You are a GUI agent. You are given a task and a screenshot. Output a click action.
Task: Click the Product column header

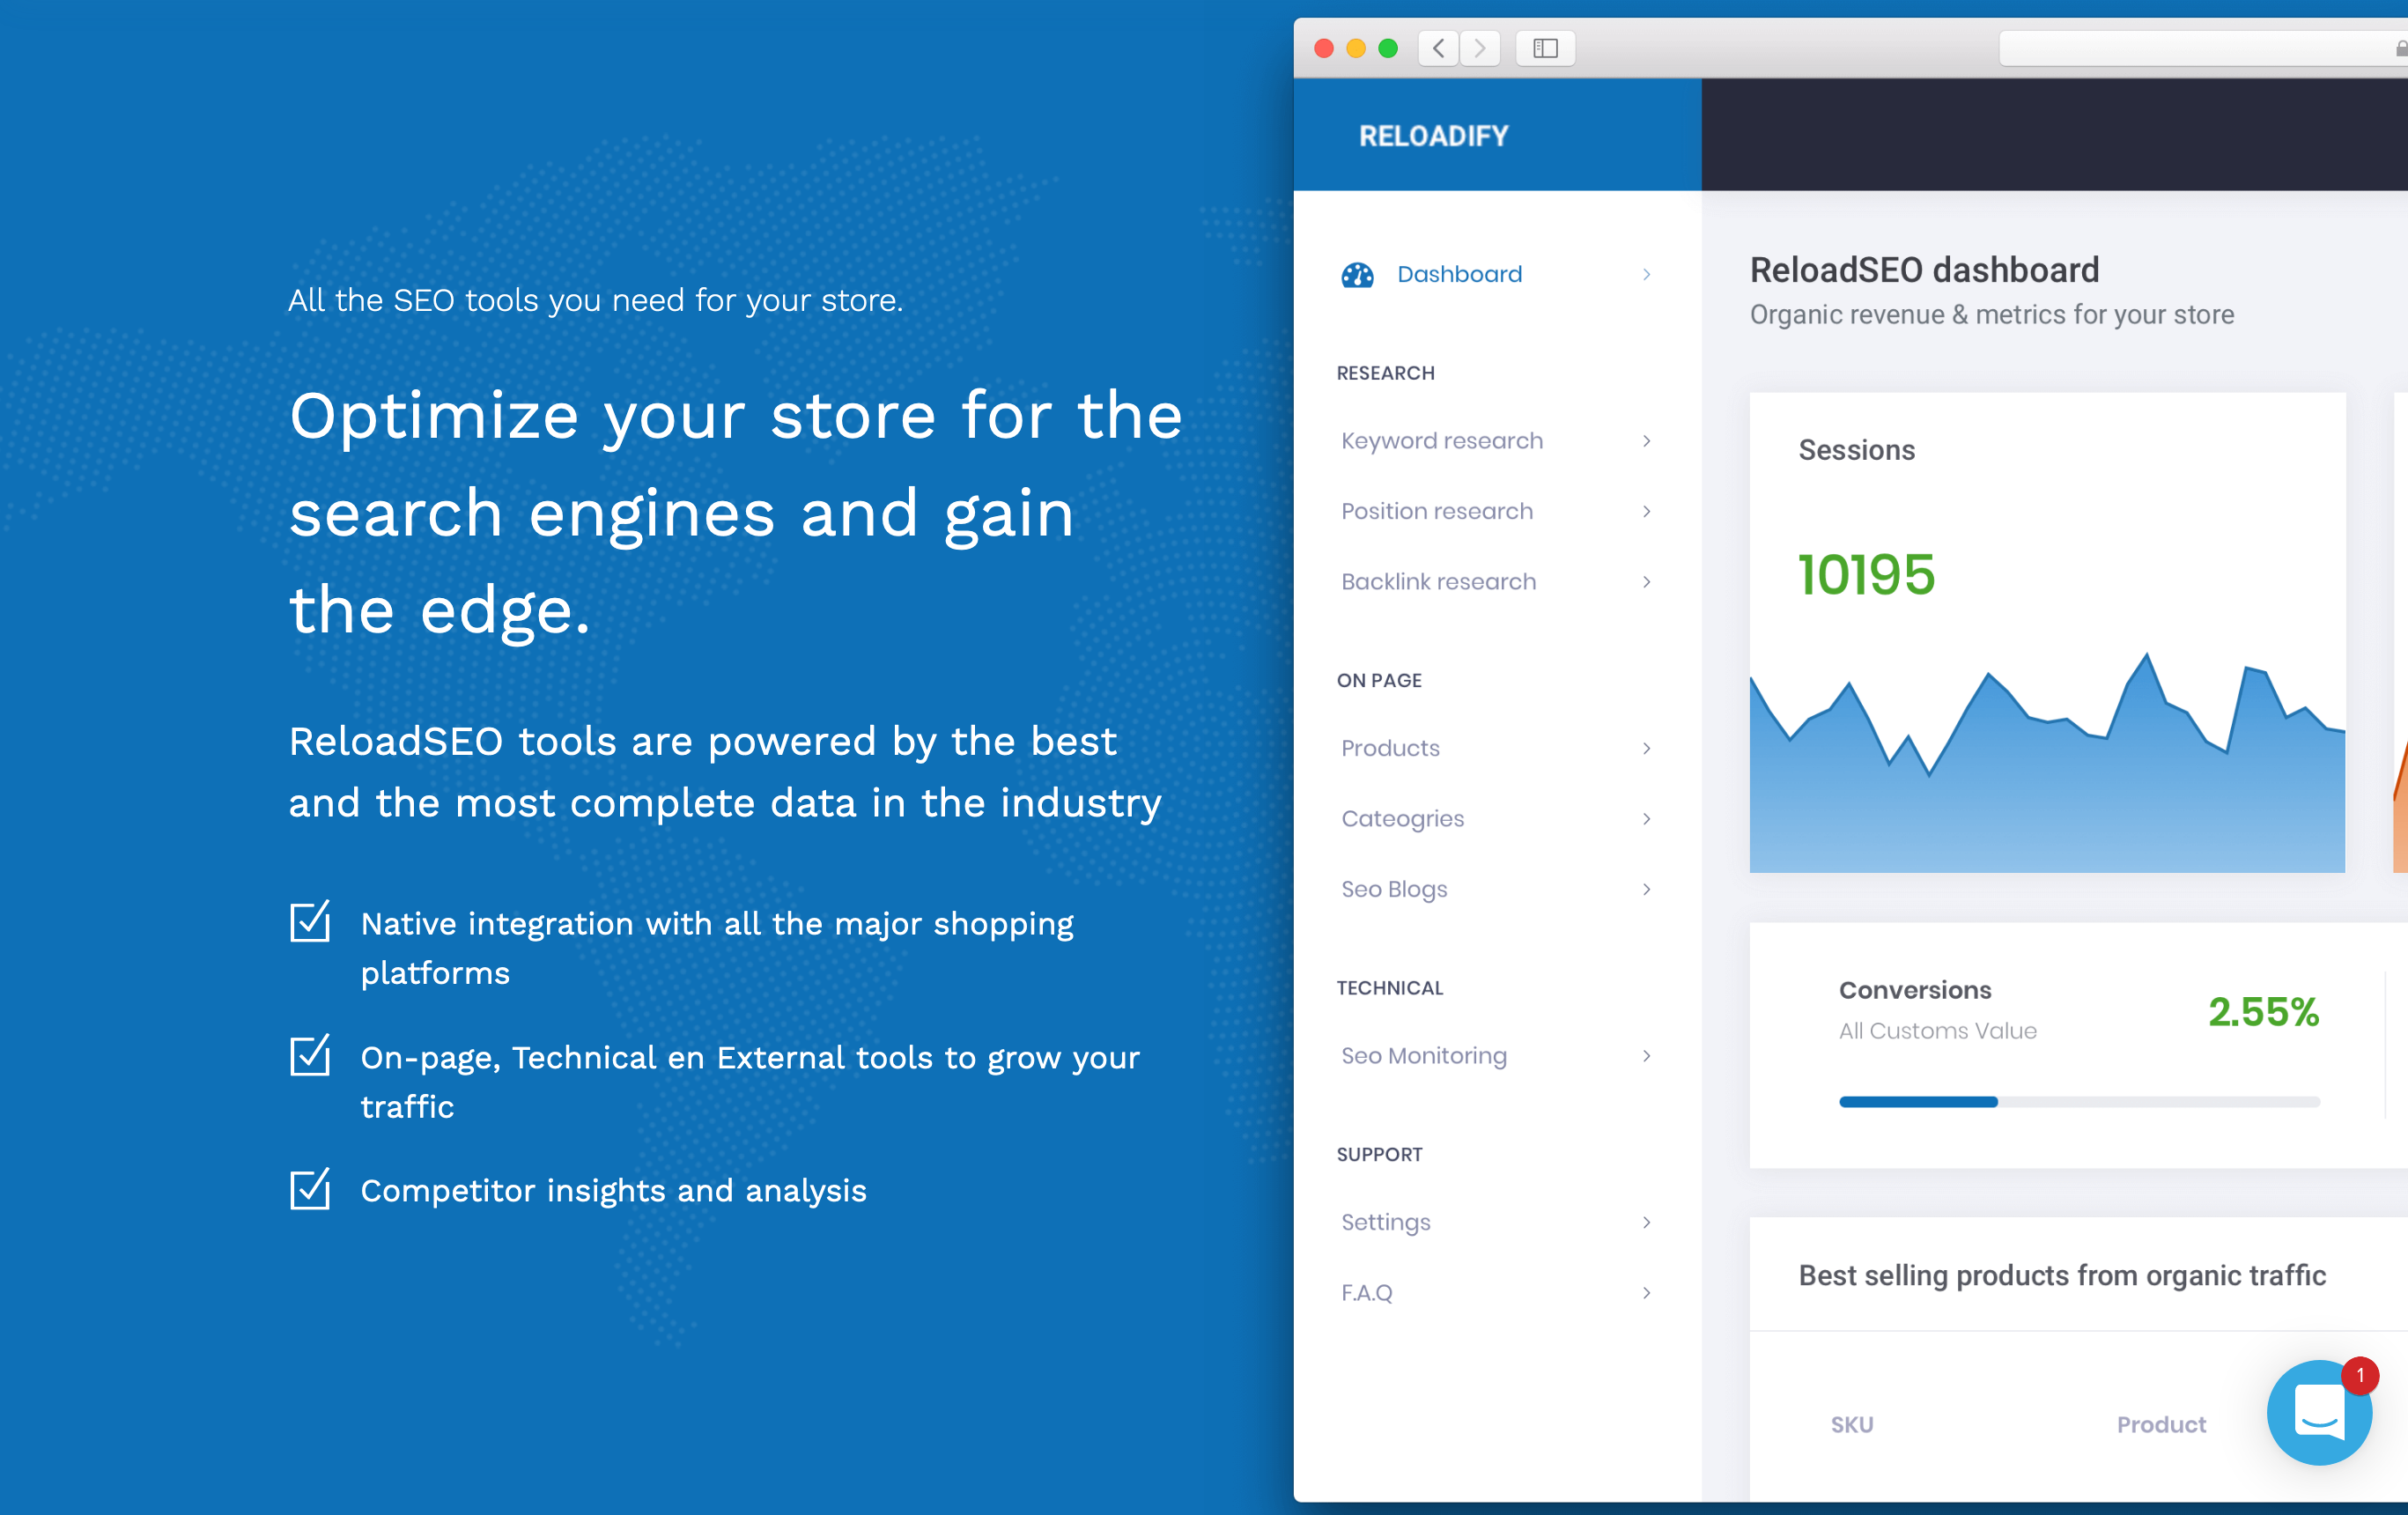pyautogui.click(x=2161, y=1424)
